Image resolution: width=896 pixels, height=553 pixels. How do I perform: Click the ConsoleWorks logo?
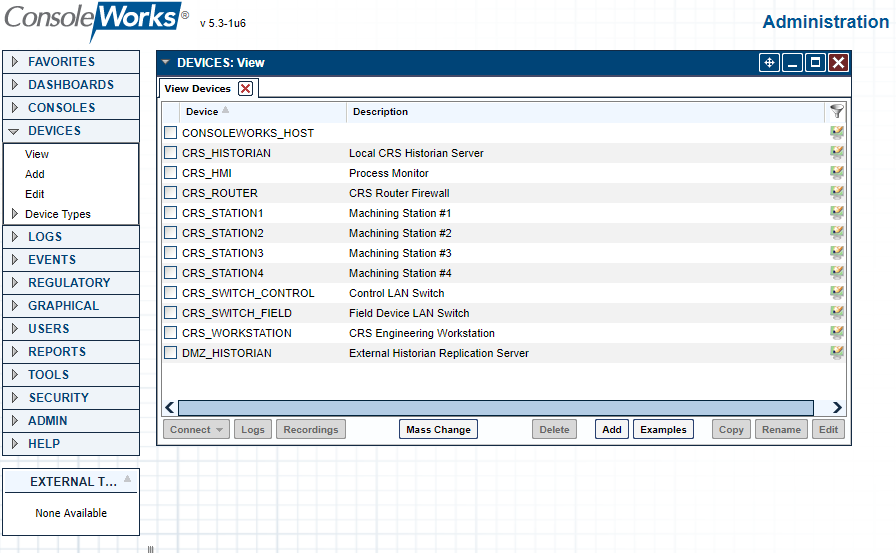coord(97,21)
